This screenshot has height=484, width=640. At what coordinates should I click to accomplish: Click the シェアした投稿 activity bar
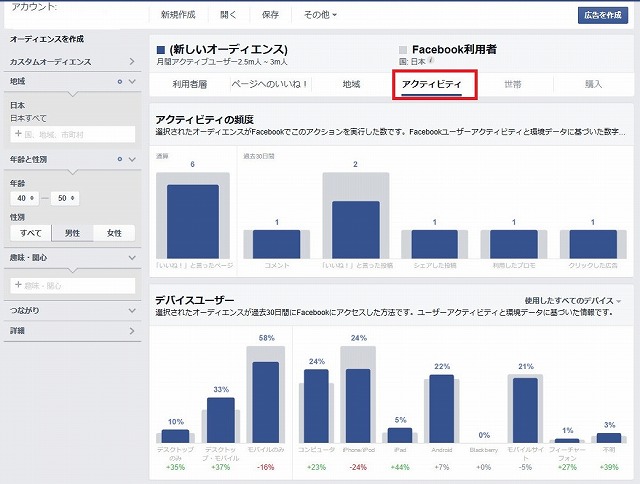pos(435,244)
